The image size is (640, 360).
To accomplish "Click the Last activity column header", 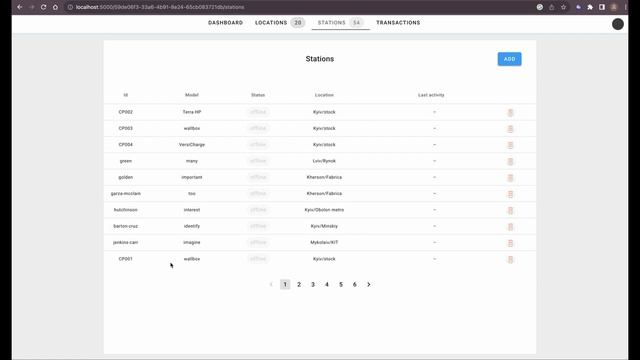I will pyautogui.click(x=431, y=95).
